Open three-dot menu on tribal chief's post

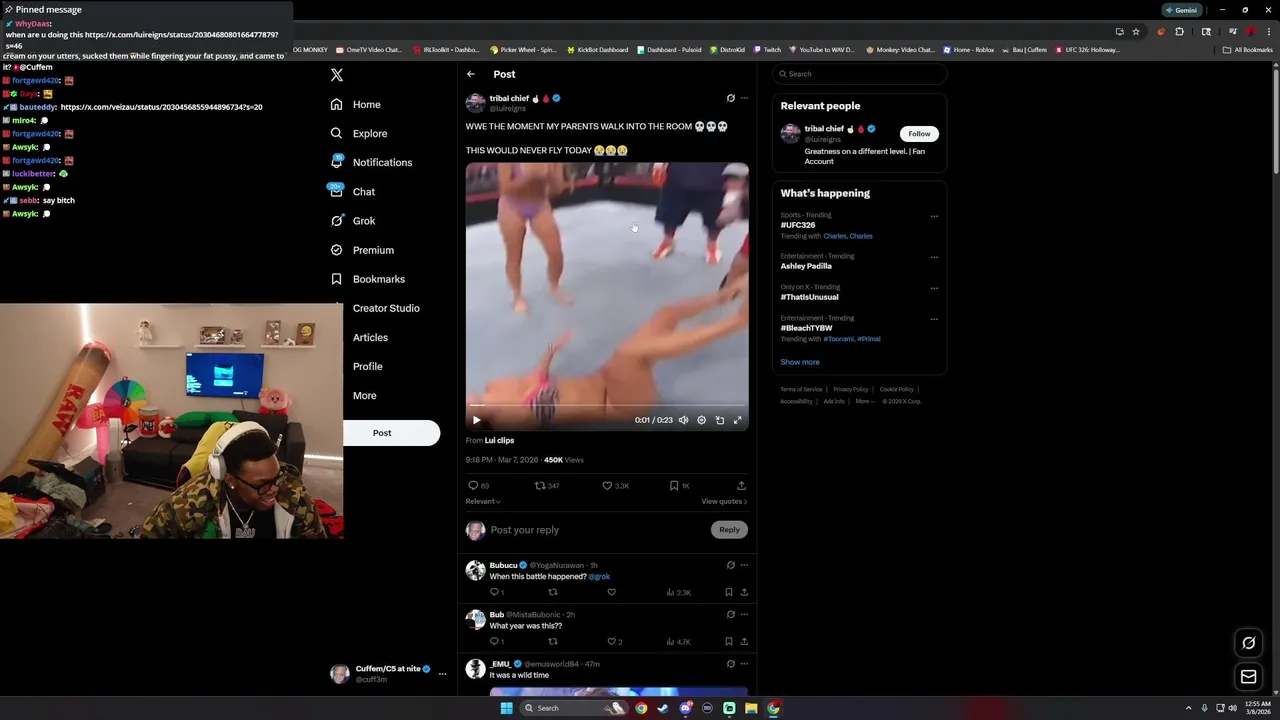point(744,98)
